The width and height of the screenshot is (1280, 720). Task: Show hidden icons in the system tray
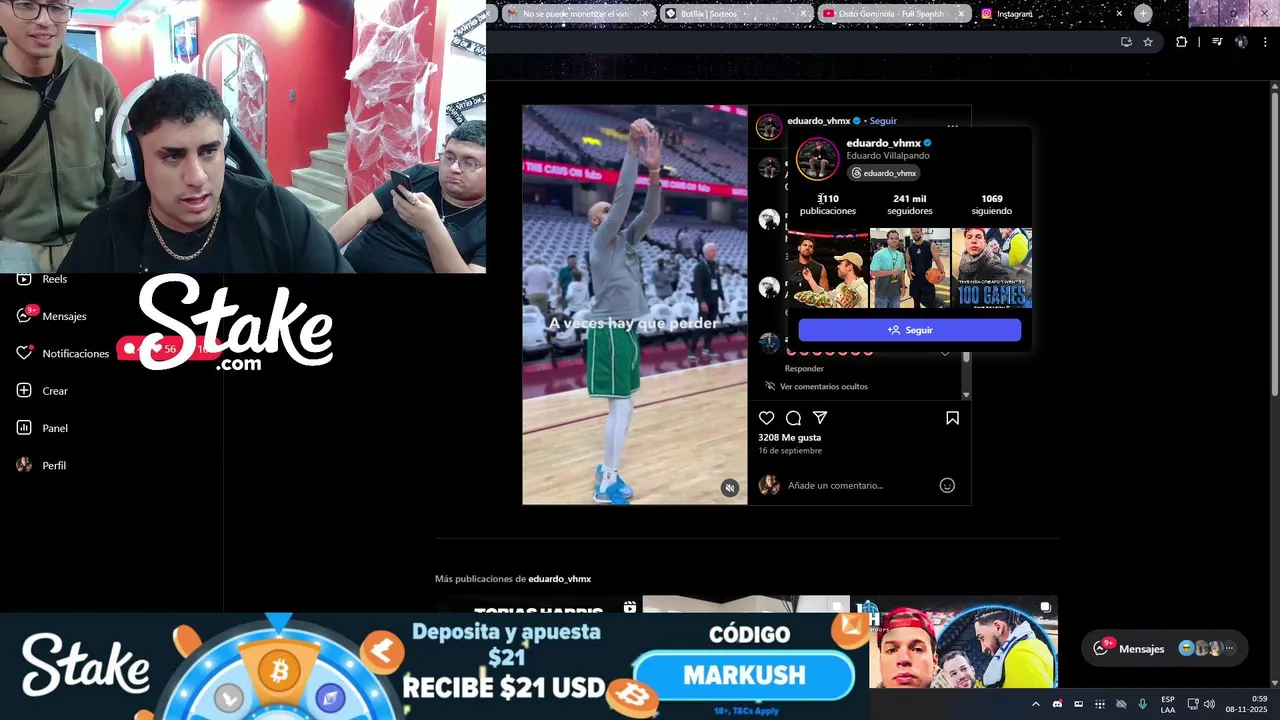pos(1035,704)
